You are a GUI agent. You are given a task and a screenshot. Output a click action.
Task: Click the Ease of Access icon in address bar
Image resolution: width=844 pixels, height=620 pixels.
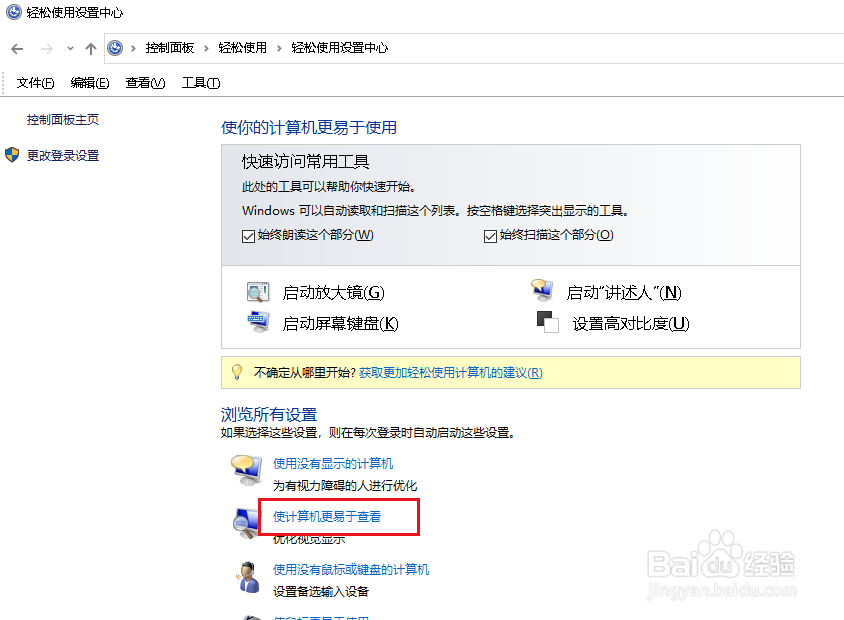click(116, 47)
